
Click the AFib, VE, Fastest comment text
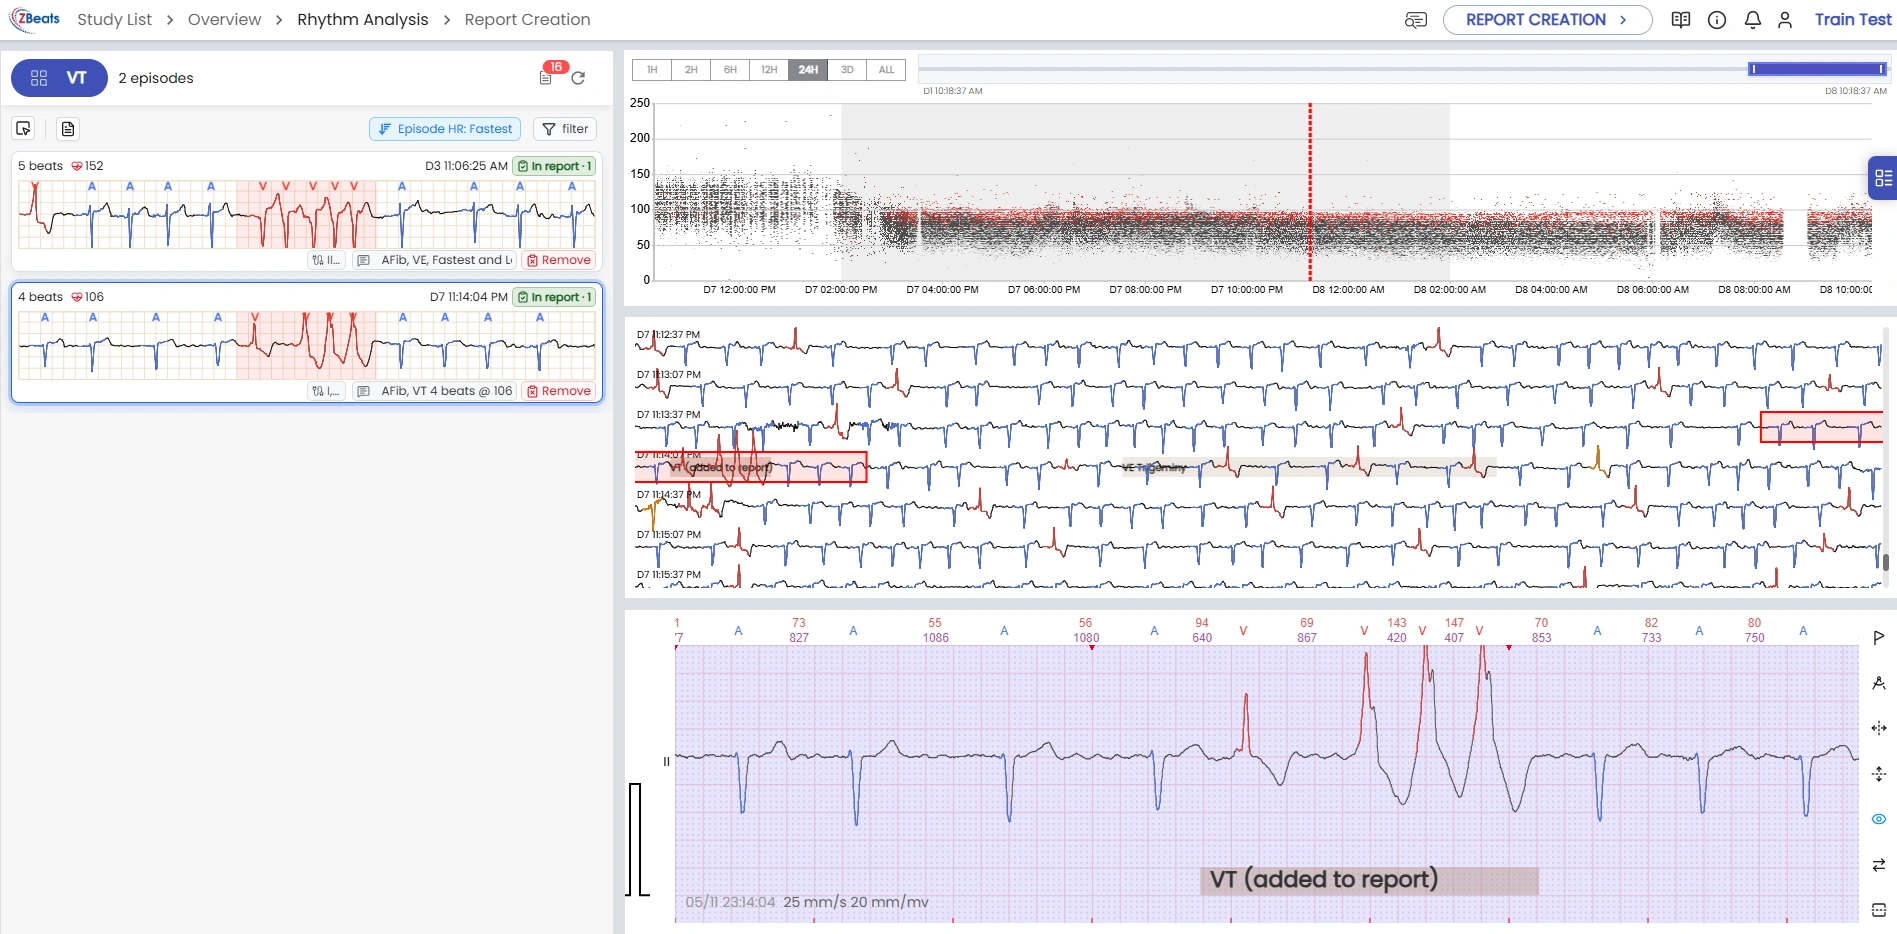tap(446, 260)
